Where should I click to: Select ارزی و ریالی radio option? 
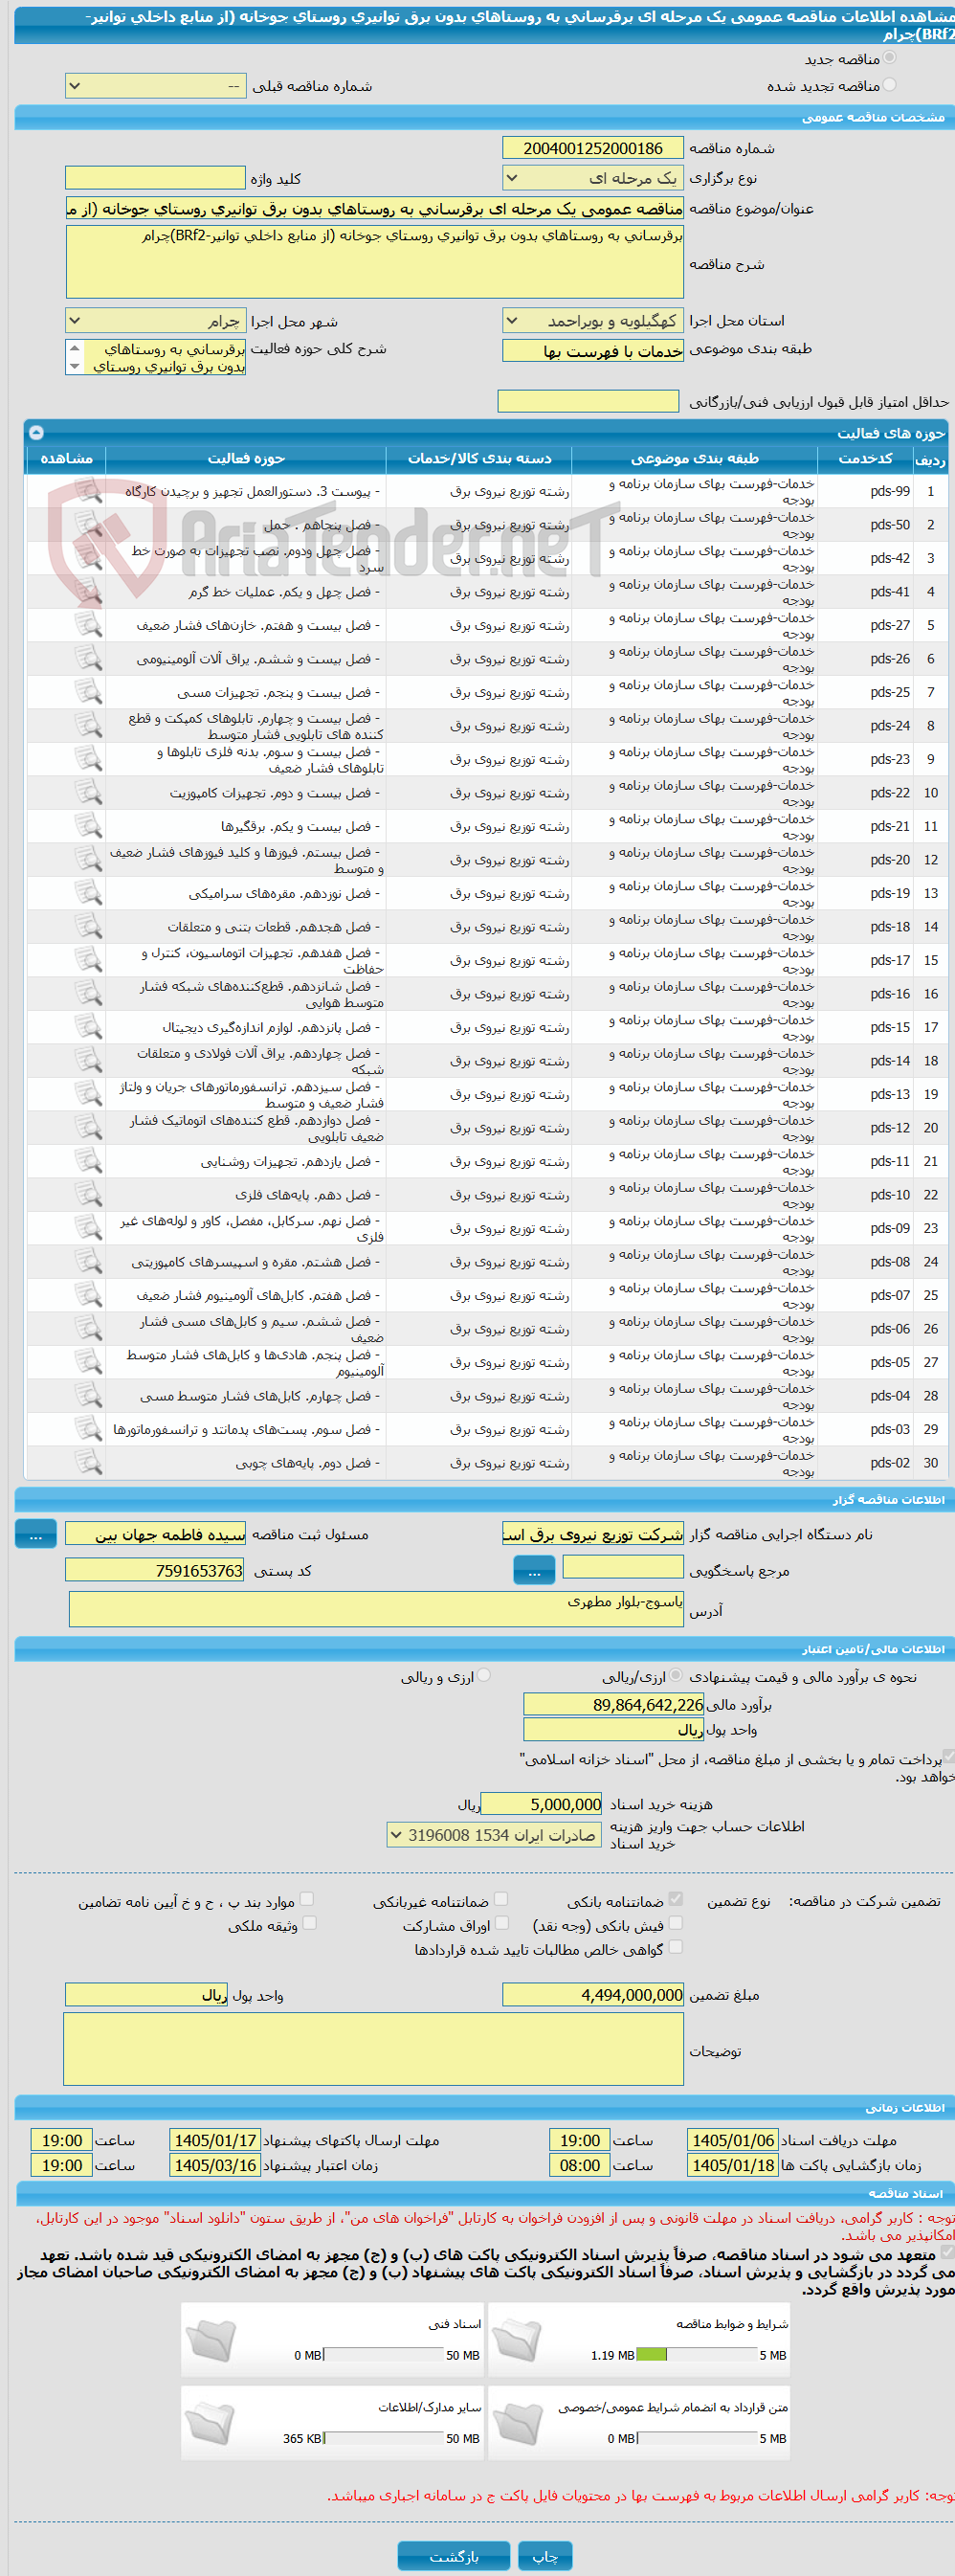(x=484, y=1675)
